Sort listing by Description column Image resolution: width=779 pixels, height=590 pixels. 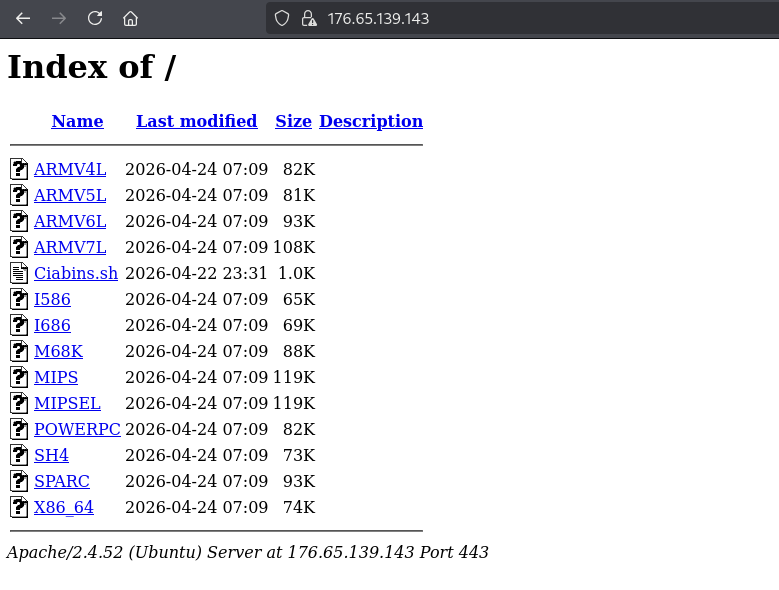tap(371, 121)
